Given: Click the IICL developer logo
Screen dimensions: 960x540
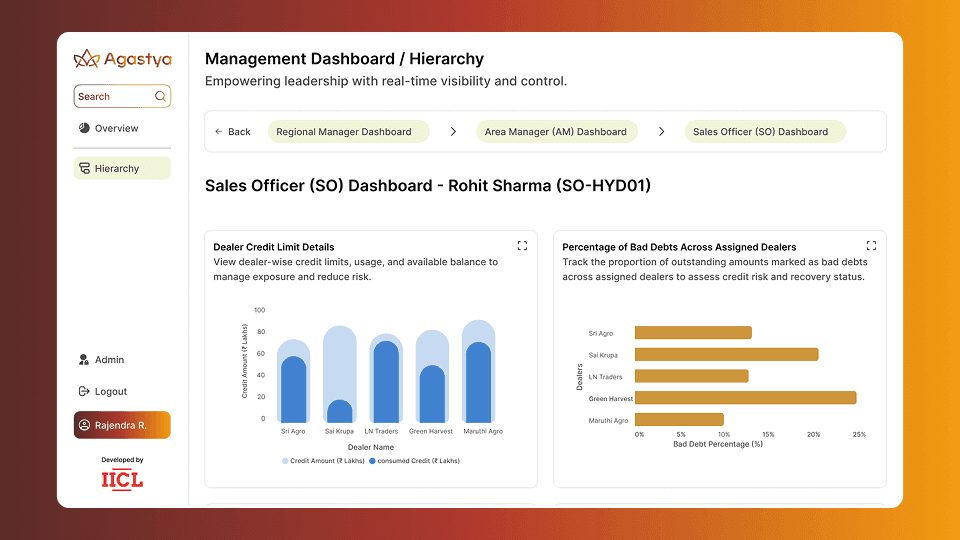Looking at the screenshot, I should (122, 480).
